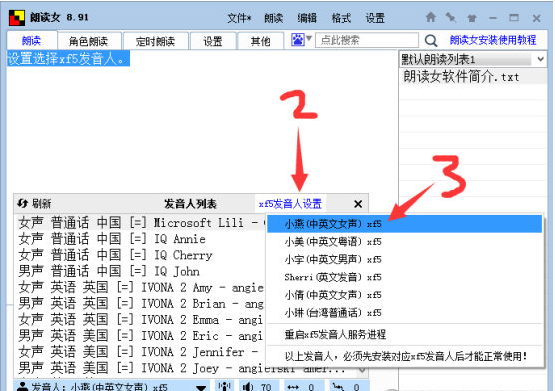Click the 朗读女 app logo icon
Viewport: 555px width, 391px height.
17,18
